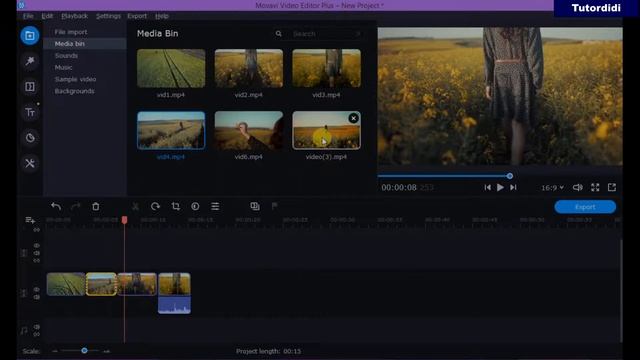The height and width of the screenshot is (360, 640).
Task: Open the Transitions panel icon
Action: (30, 87)
